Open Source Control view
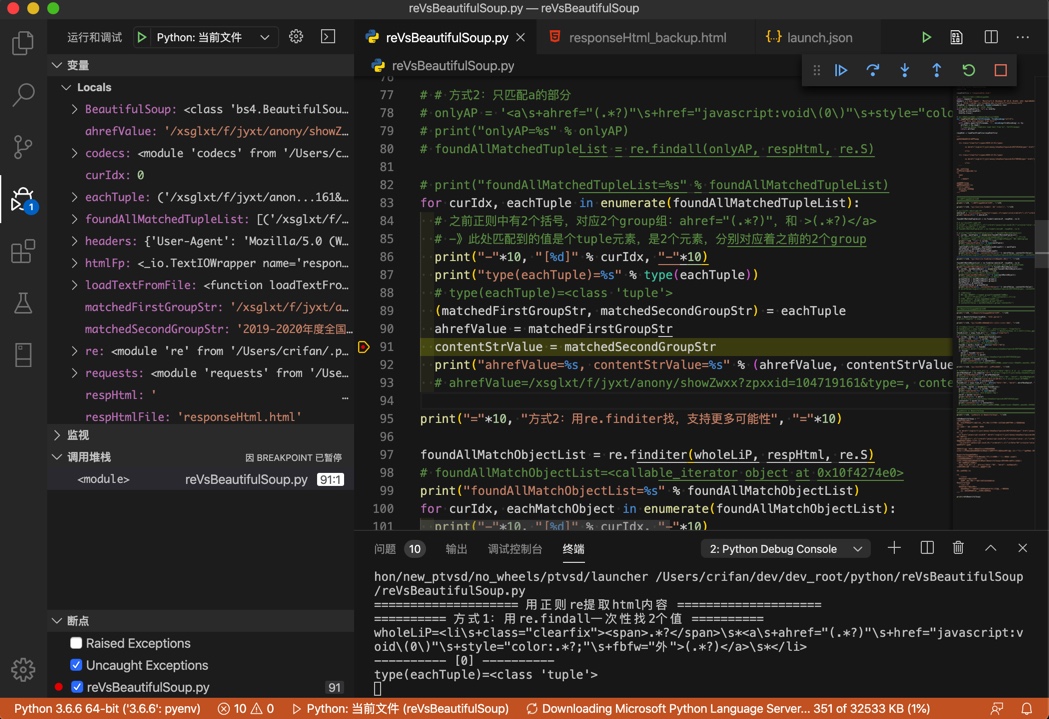 click(23, 146)
